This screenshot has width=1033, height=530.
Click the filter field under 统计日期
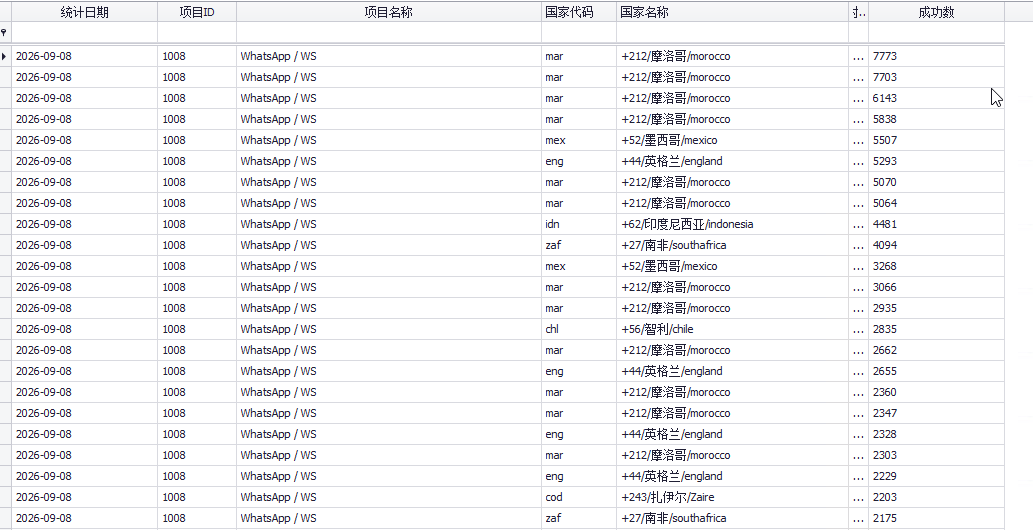(x=84, y=32)
